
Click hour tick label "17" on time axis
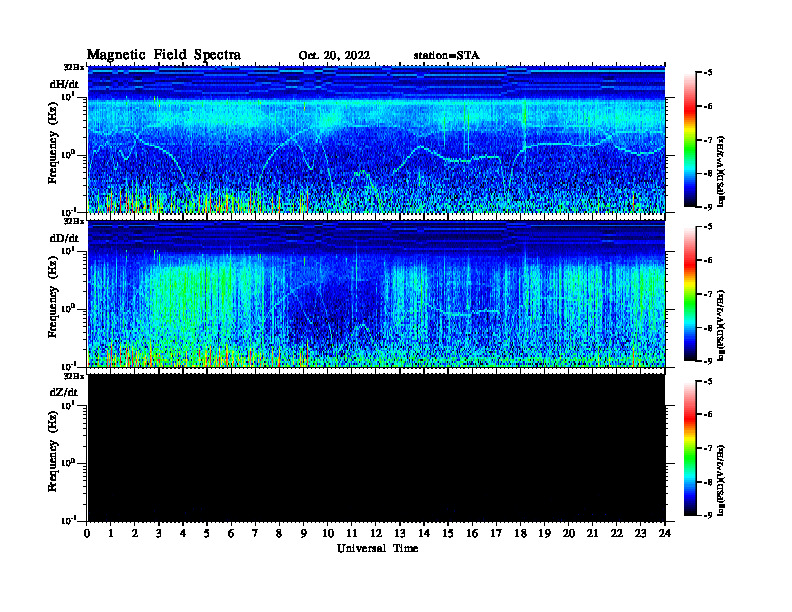click(496, 534)
